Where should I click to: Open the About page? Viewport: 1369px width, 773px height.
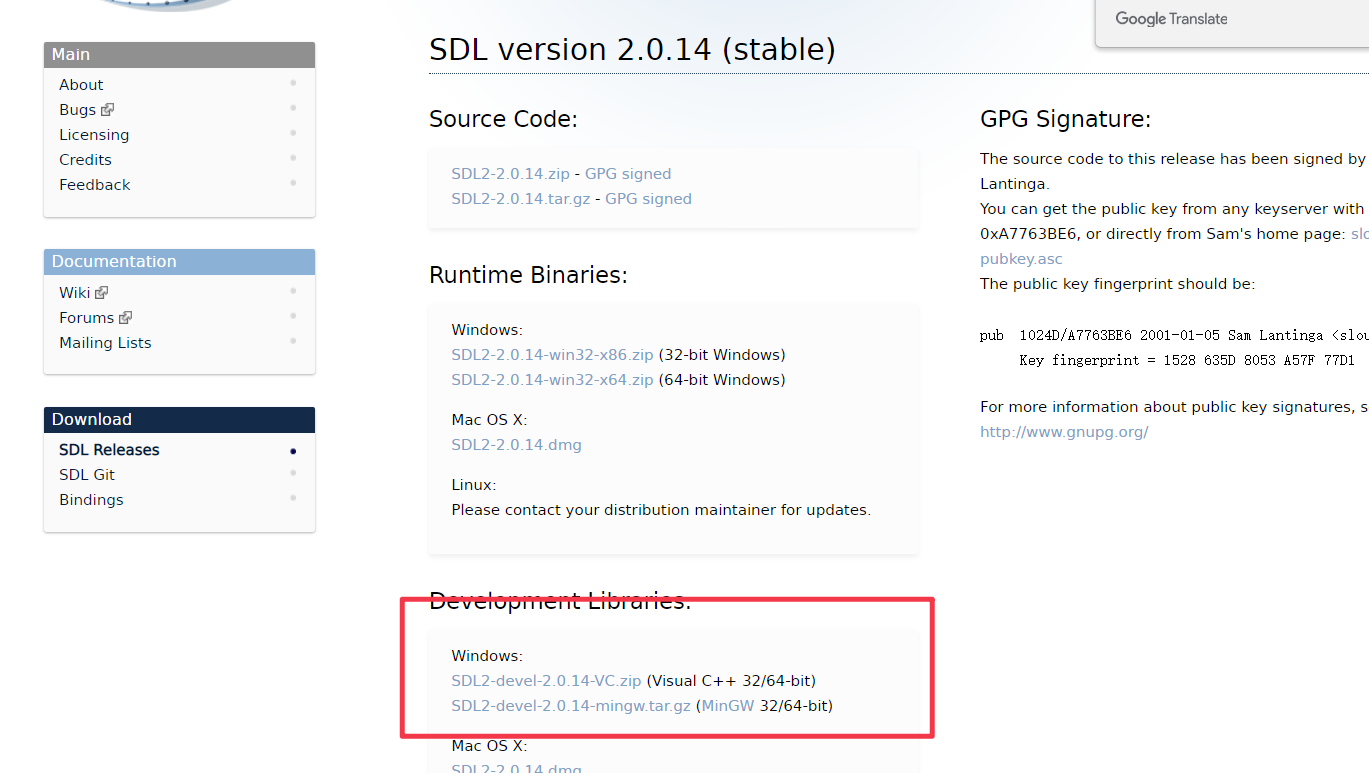[80, 84]
